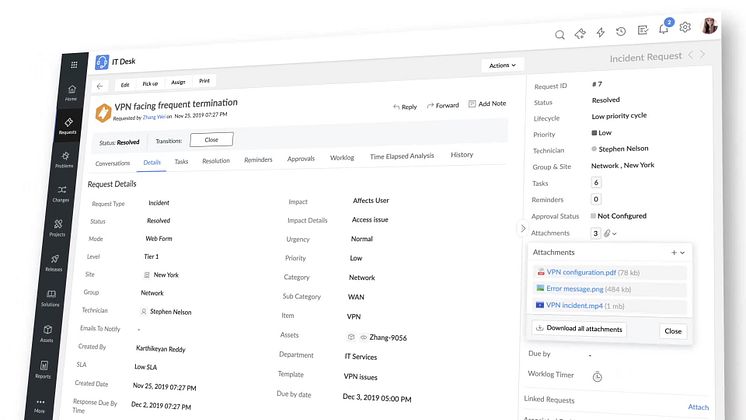This screenshot has height=420, width=746.
Task: Click the search magnifier icon
Action: (x=560, y=35)
